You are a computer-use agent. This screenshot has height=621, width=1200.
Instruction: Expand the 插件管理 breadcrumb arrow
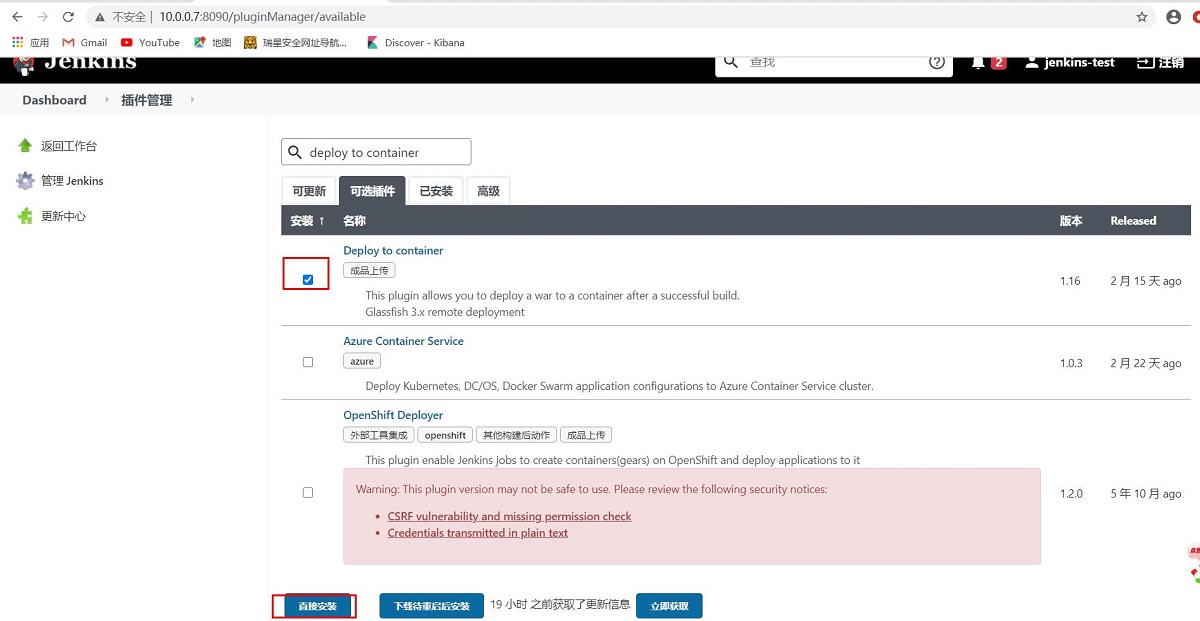click(191, 100)
